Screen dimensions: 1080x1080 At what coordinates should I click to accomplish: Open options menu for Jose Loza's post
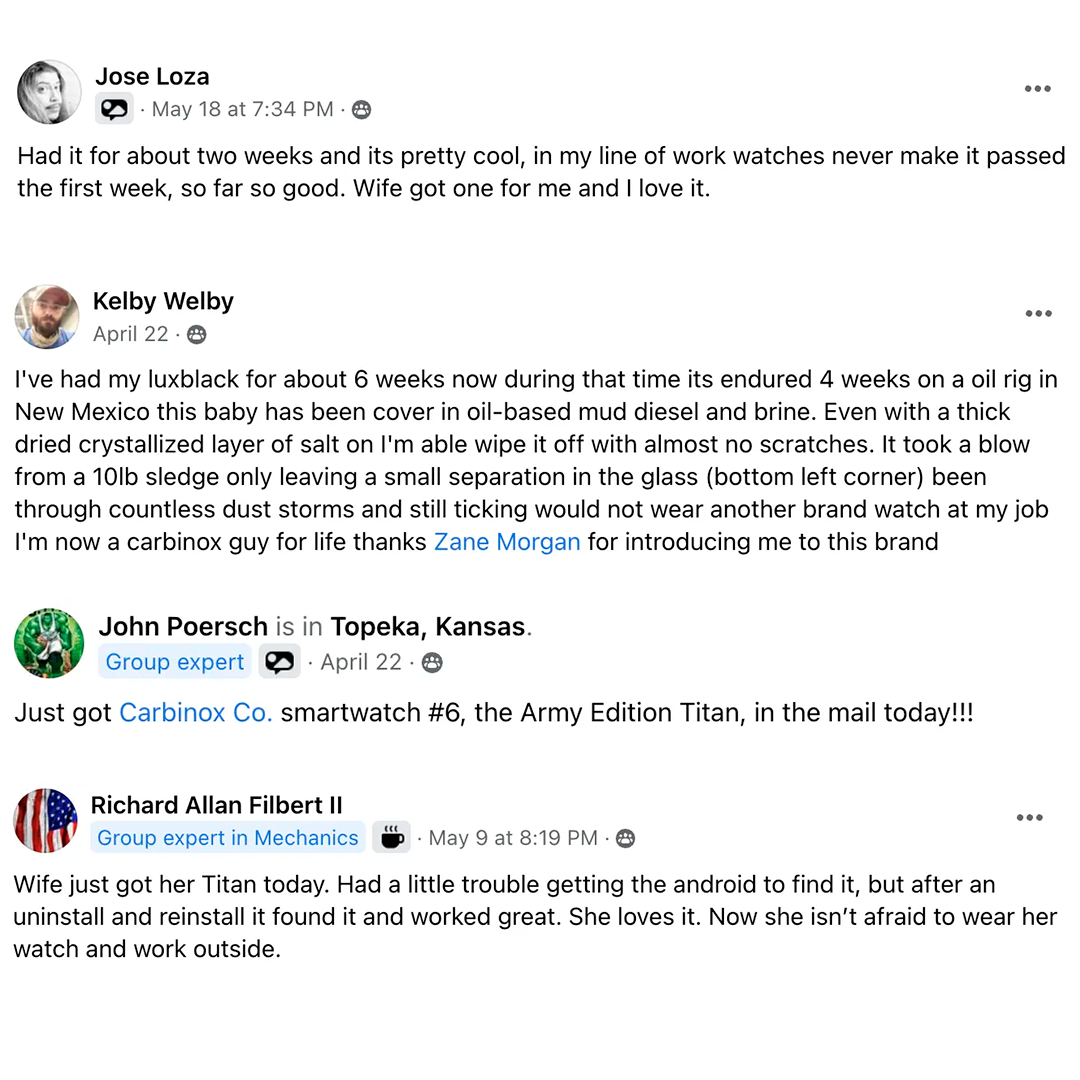pos(1038,89)
